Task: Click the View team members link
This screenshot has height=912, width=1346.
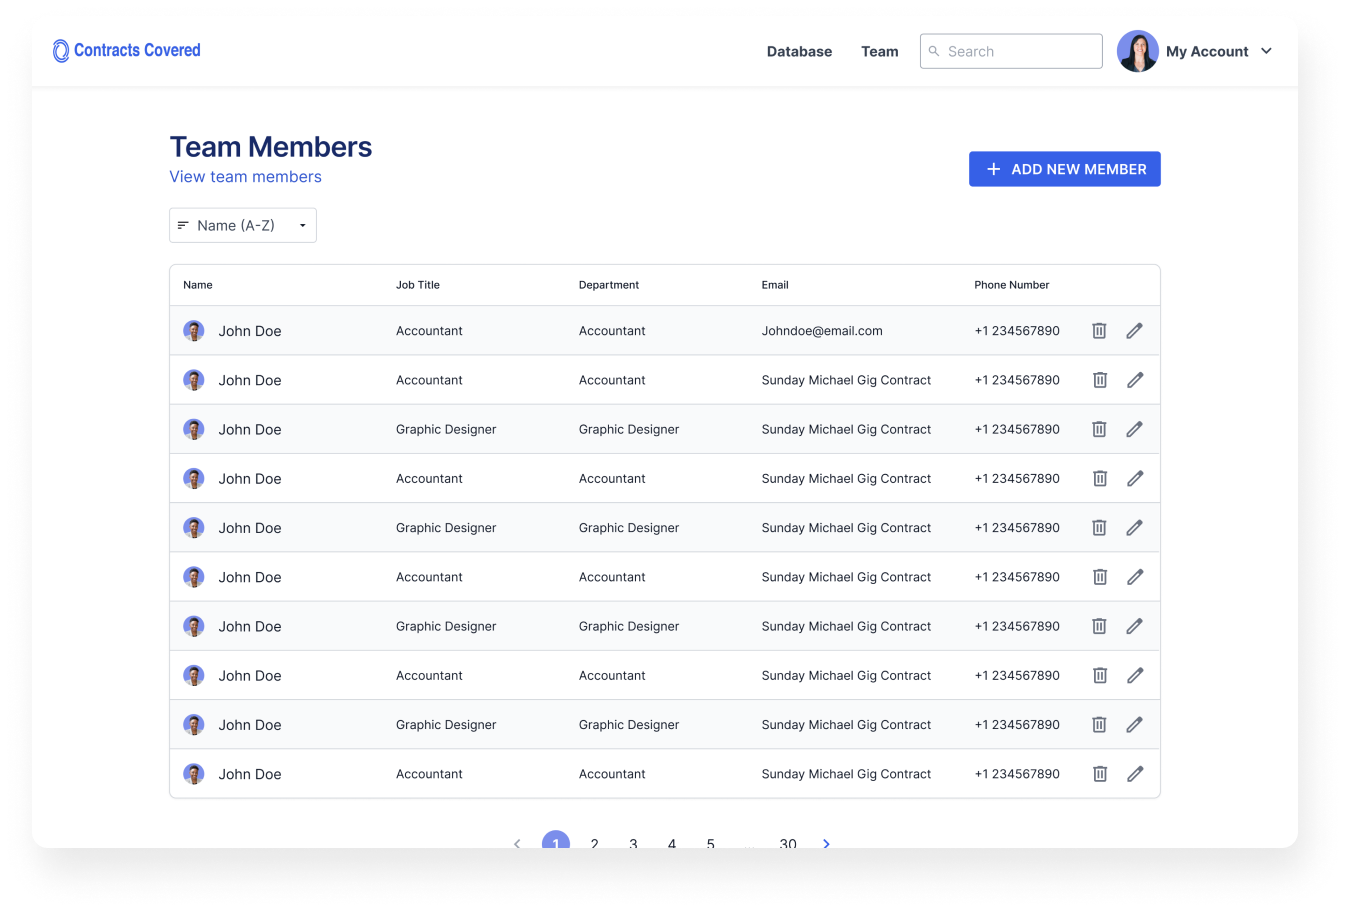Action: 245,177
